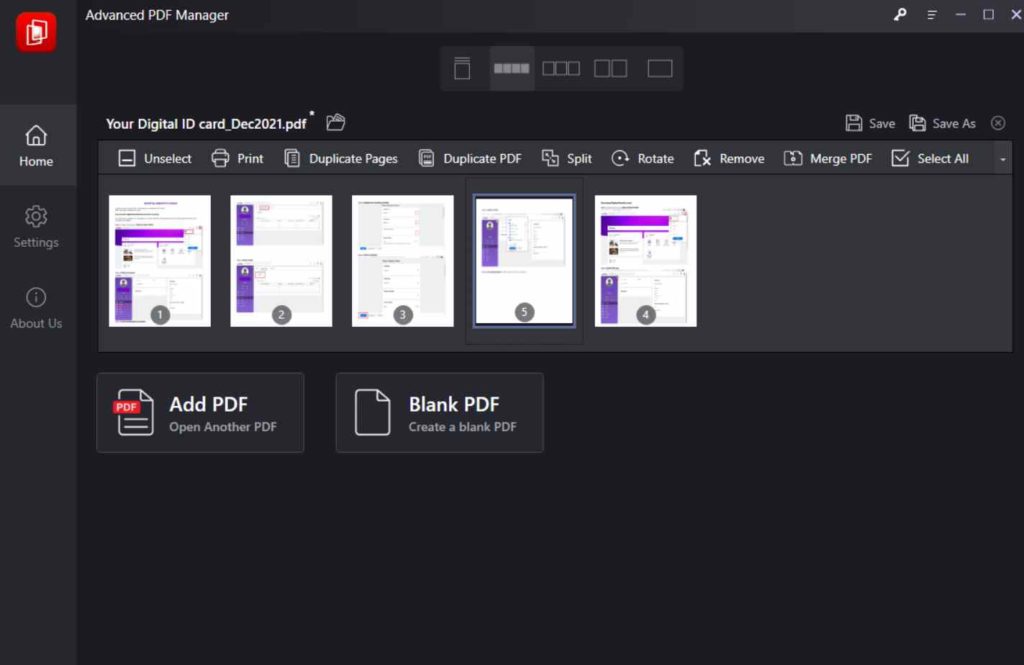
Task: Maximize the Advanced PDF Manager window
Action: point(989,14)
